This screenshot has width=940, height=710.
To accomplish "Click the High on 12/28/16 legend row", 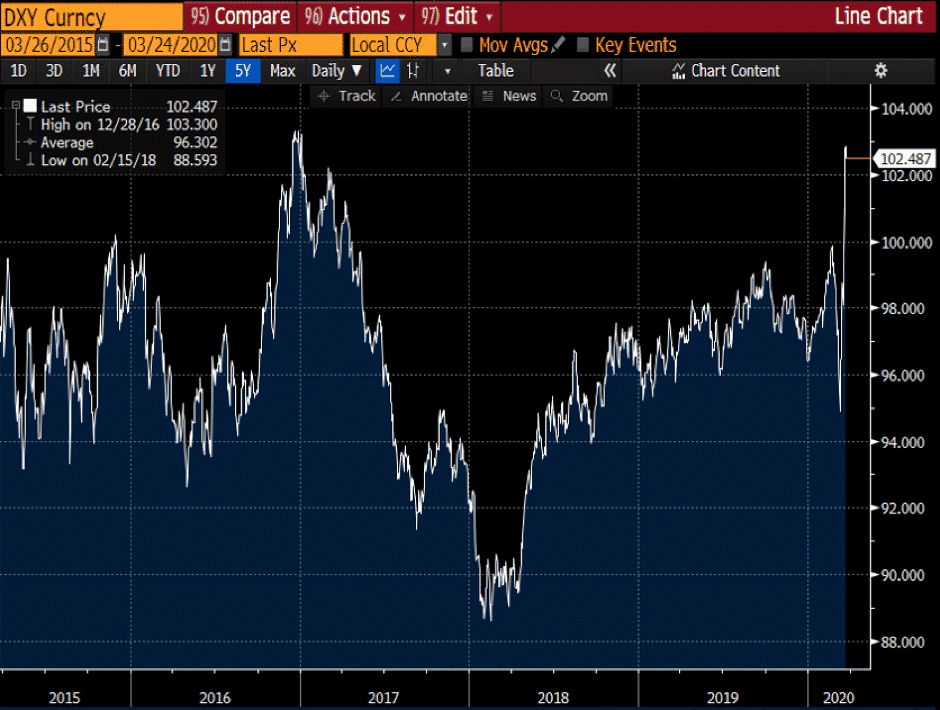I will [122, 125].
